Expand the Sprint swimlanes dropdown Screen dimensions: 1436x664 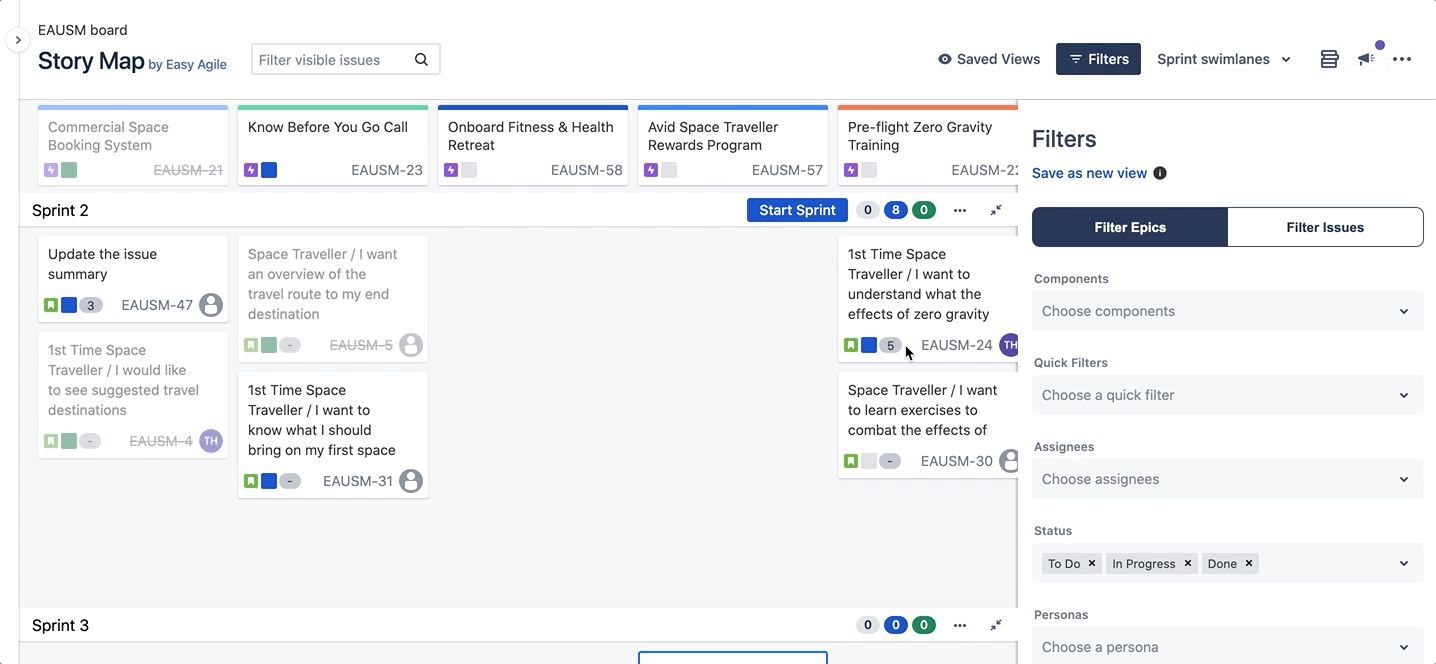(x=1224, y=59)
